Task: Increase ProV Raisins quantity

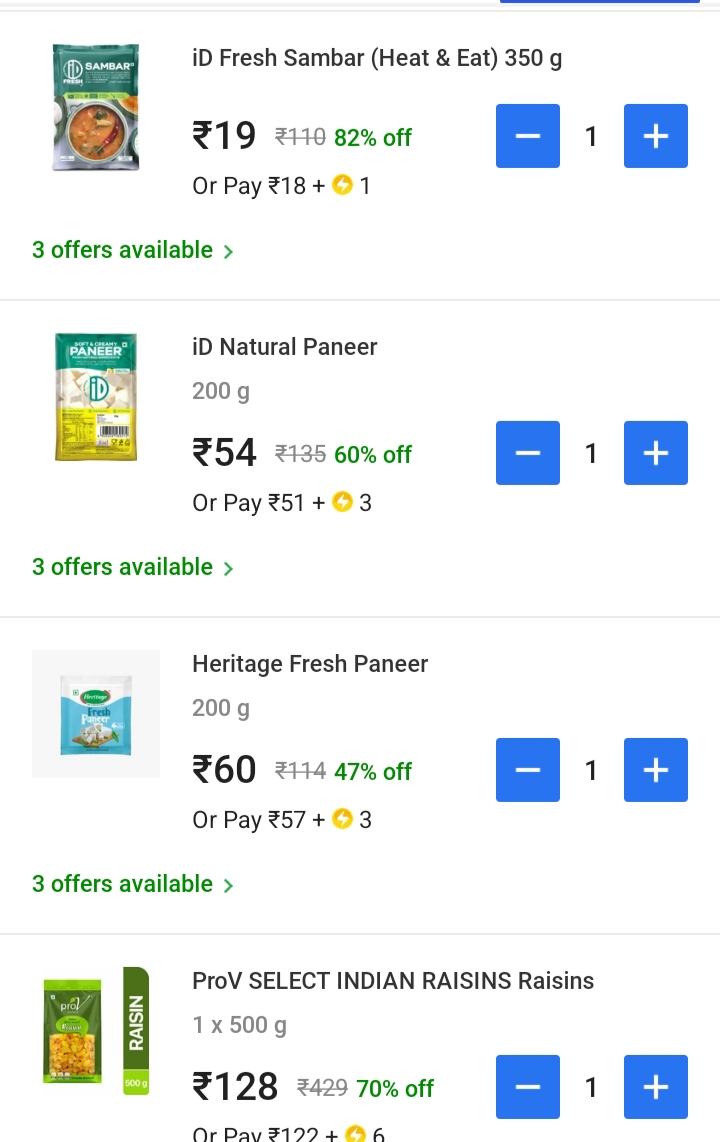Action: [x=655, y=1087]
